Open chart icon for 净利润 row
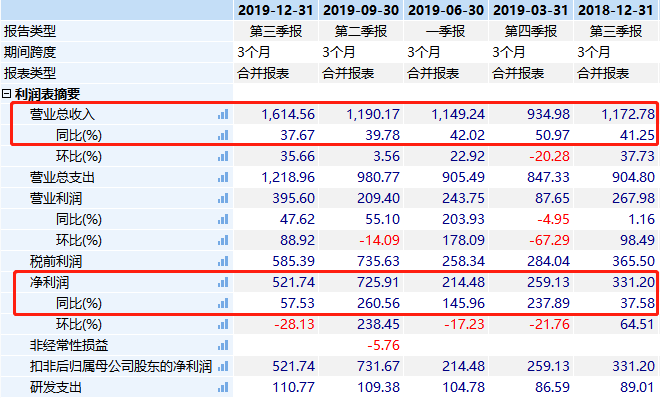 pos(223,283)
